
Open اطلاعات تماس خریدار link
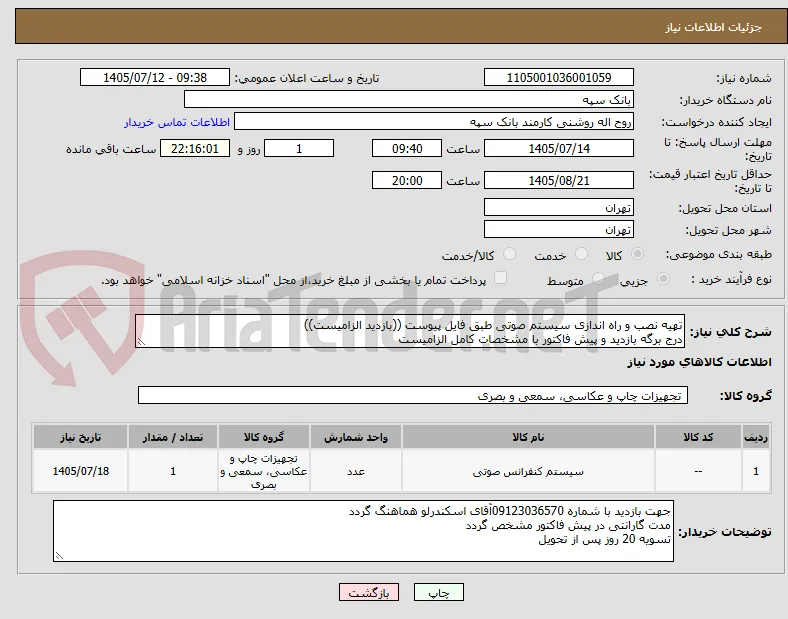(177, 122)
